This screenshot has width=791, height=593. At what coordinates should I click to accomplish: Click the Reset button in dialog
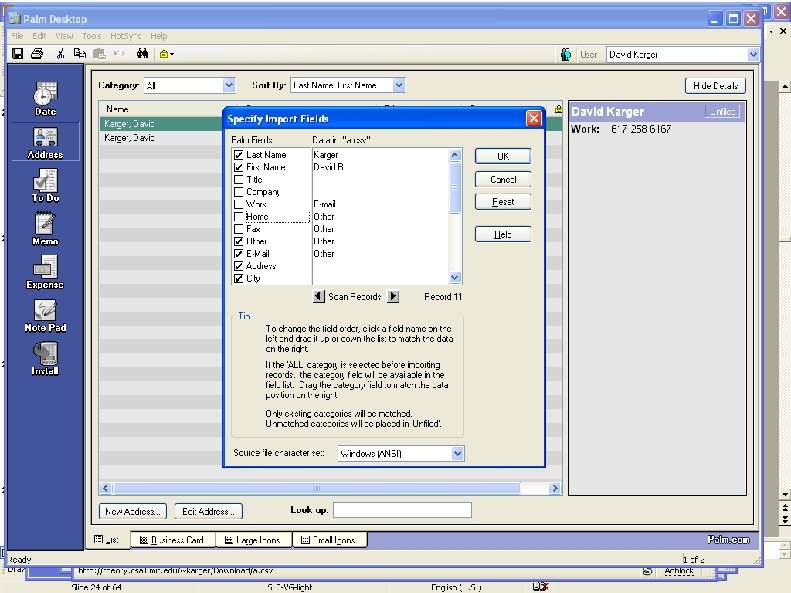pyautogui.click(x=503, y=202)
